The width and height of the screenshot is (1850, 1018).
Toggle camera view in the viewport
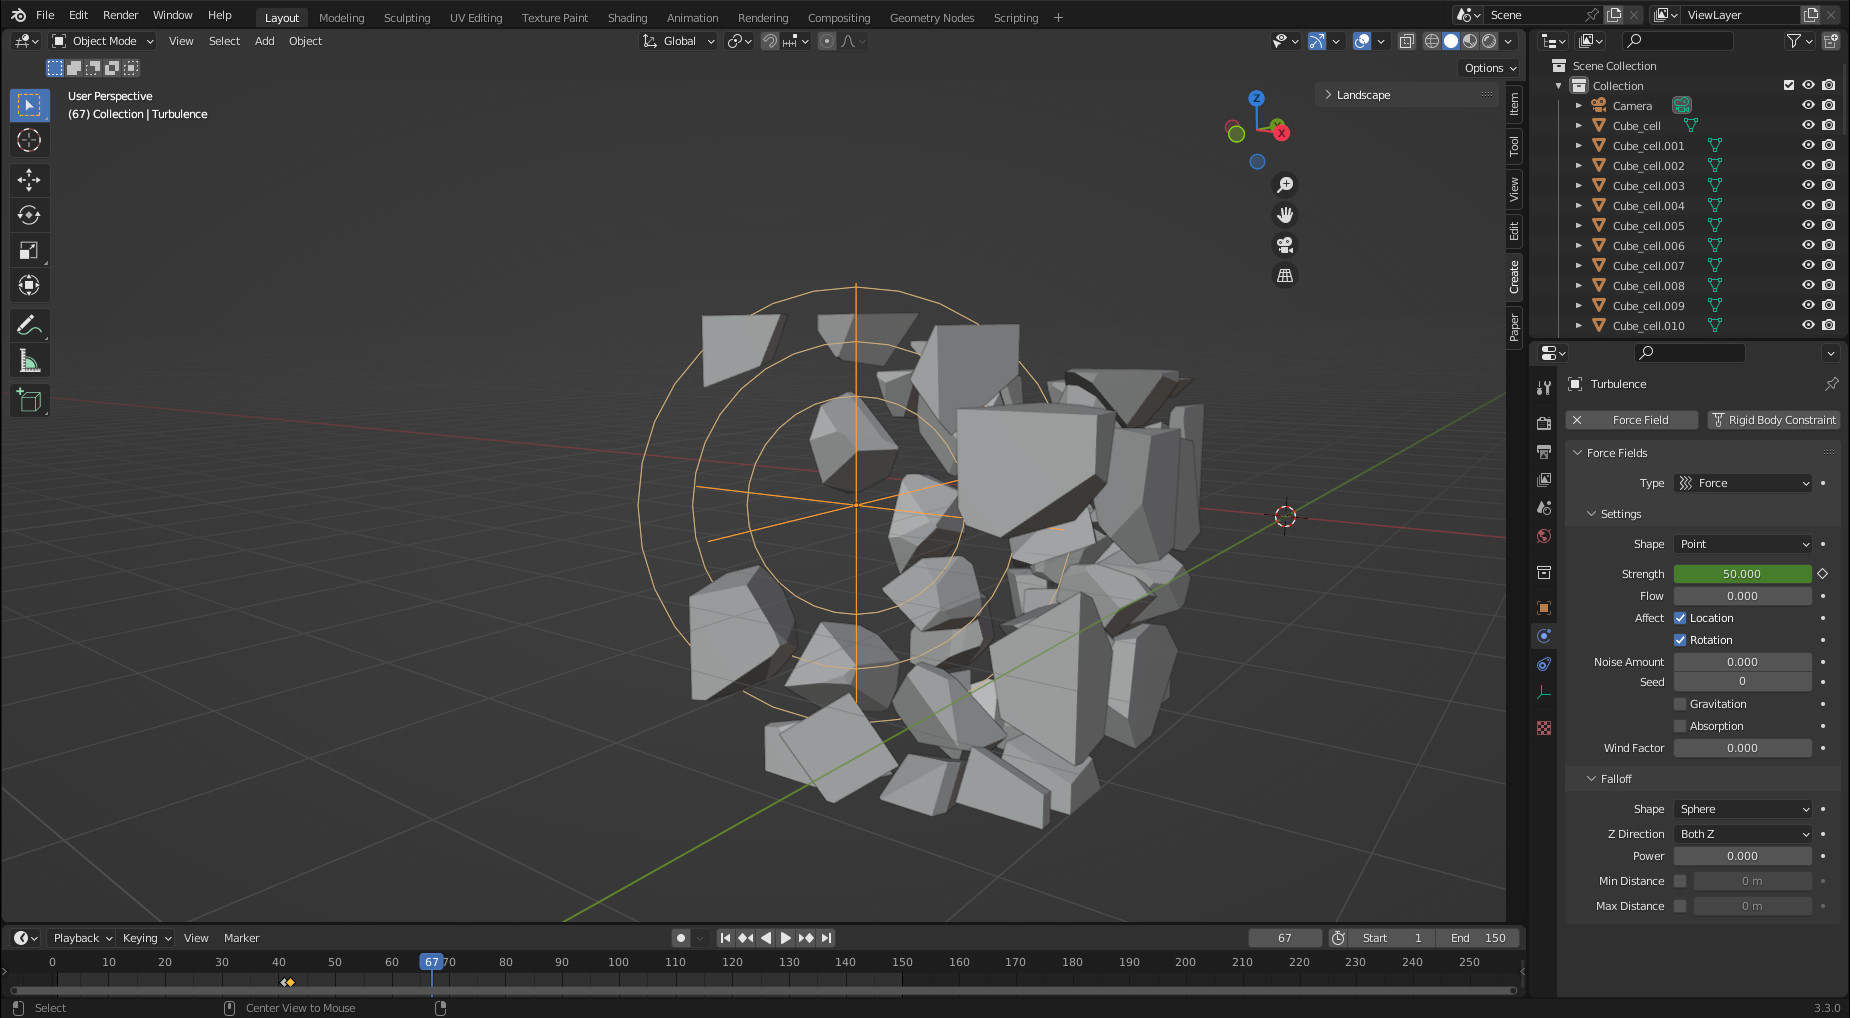click(1285, 245)
